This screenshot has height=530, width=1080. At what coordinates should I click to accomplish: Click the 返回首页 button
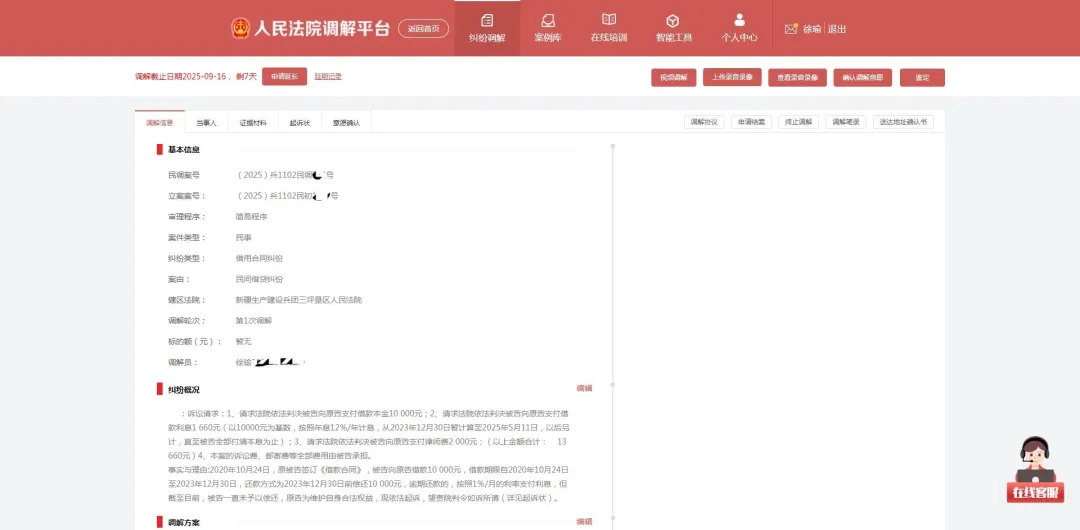(423, 29)
